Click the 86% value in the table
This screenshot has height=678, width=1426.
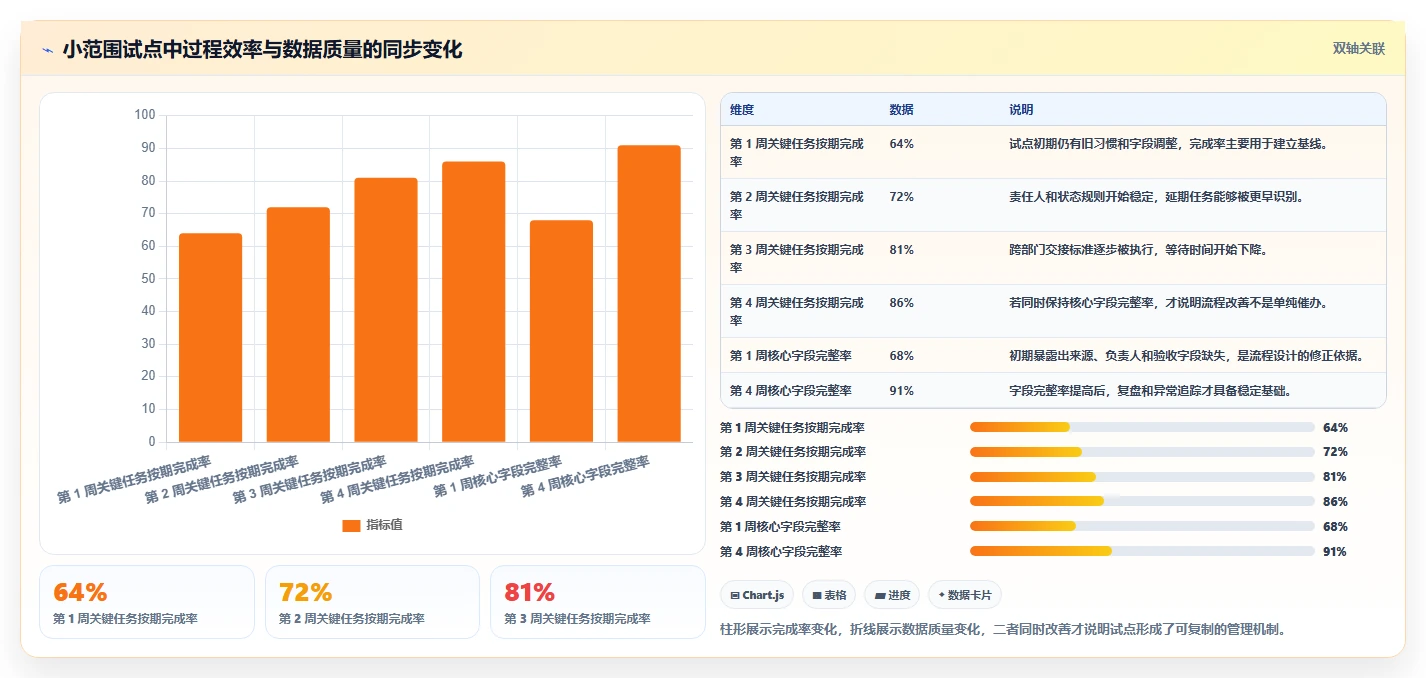click(901, 303)
